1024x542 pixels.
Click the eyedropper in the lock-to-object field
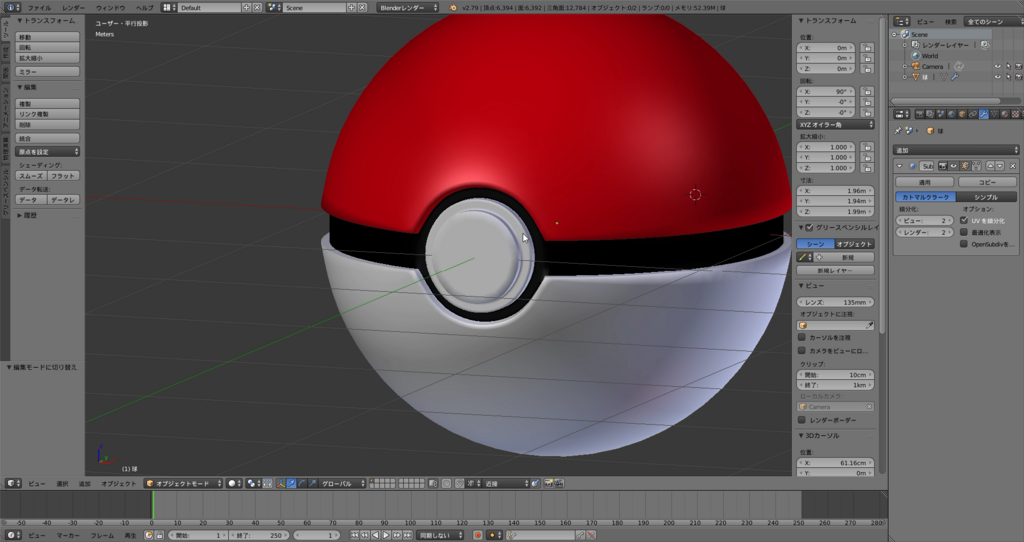(x=870, y=325)
